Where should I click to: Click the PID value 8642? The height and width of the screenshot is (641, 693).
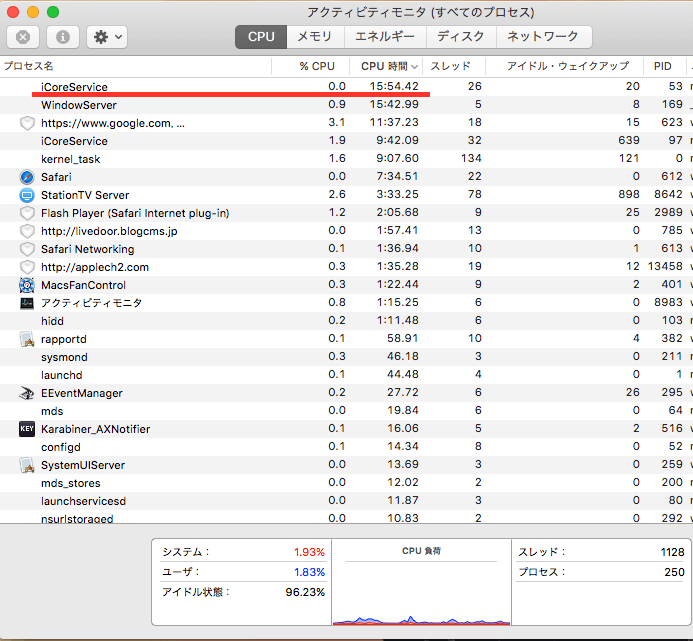pos(668,194)
